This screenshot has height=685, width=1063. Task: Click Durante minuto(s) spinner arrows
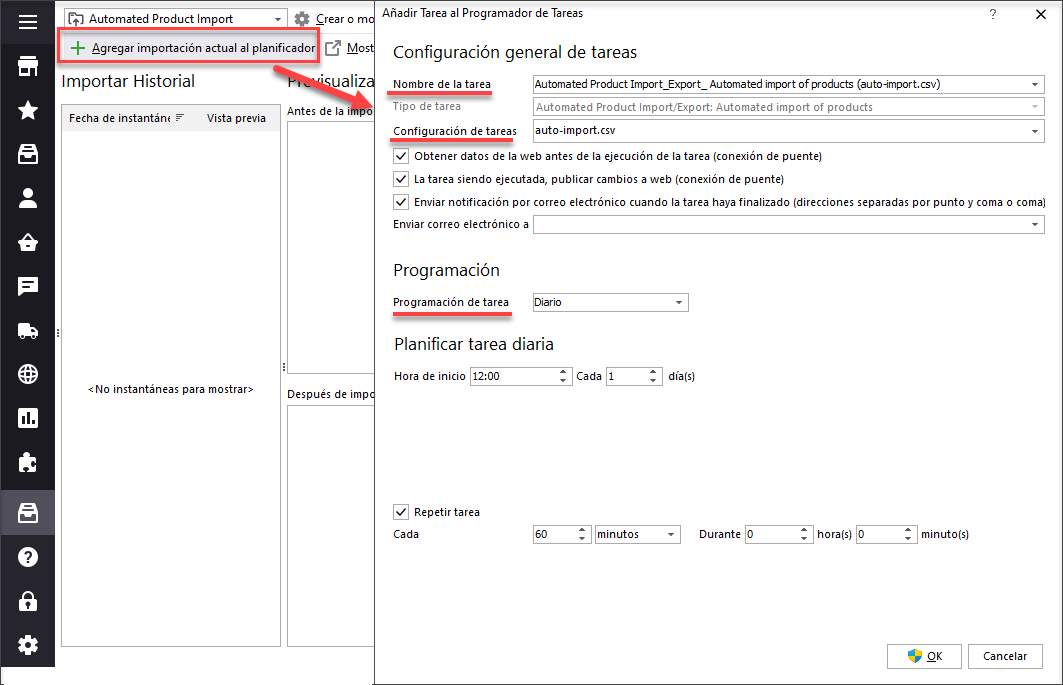coord(908,534)
